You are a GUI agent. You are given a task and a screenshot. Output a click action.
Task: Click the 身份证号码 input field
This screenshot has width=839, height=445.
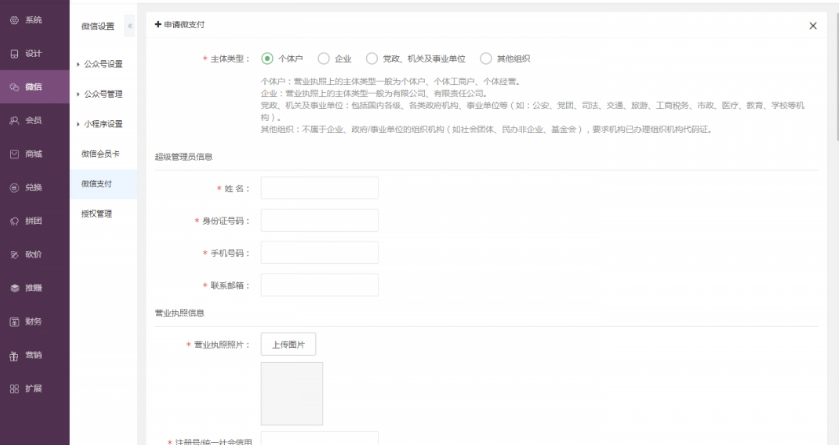319,220
